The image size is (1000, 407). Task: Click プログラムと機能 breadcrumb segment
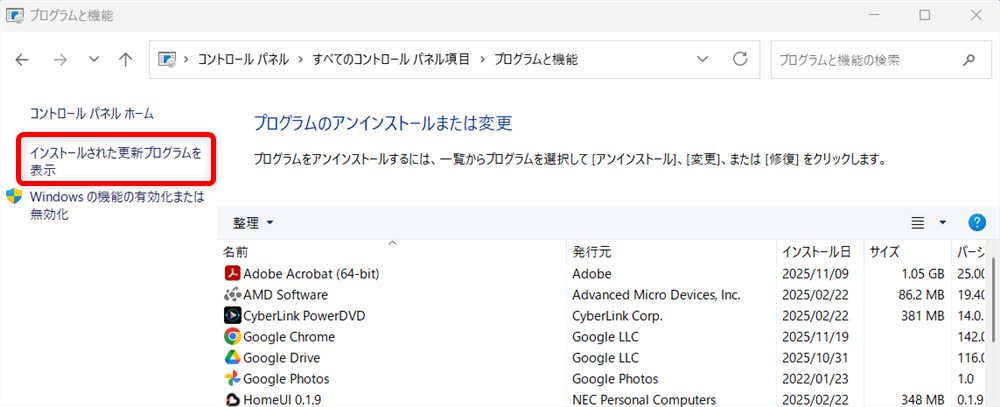[536, 60]
